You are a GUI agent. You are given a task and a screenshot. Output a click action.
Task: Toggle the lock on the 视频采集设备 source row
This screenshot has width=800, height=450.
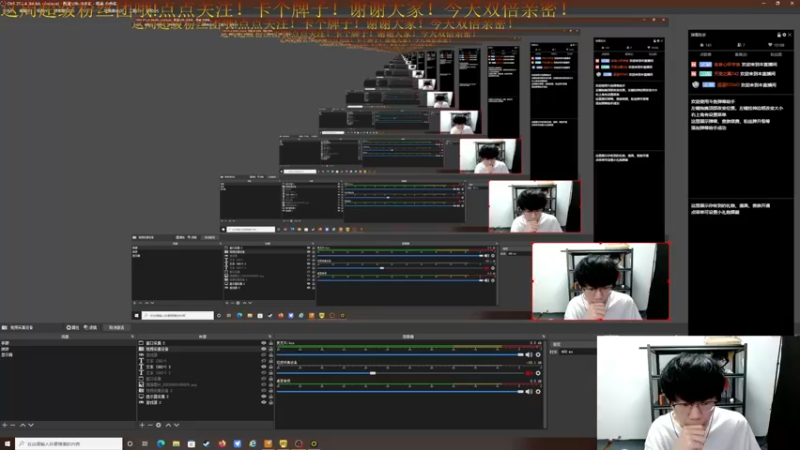pyautogui.click(x=270, y=349)
